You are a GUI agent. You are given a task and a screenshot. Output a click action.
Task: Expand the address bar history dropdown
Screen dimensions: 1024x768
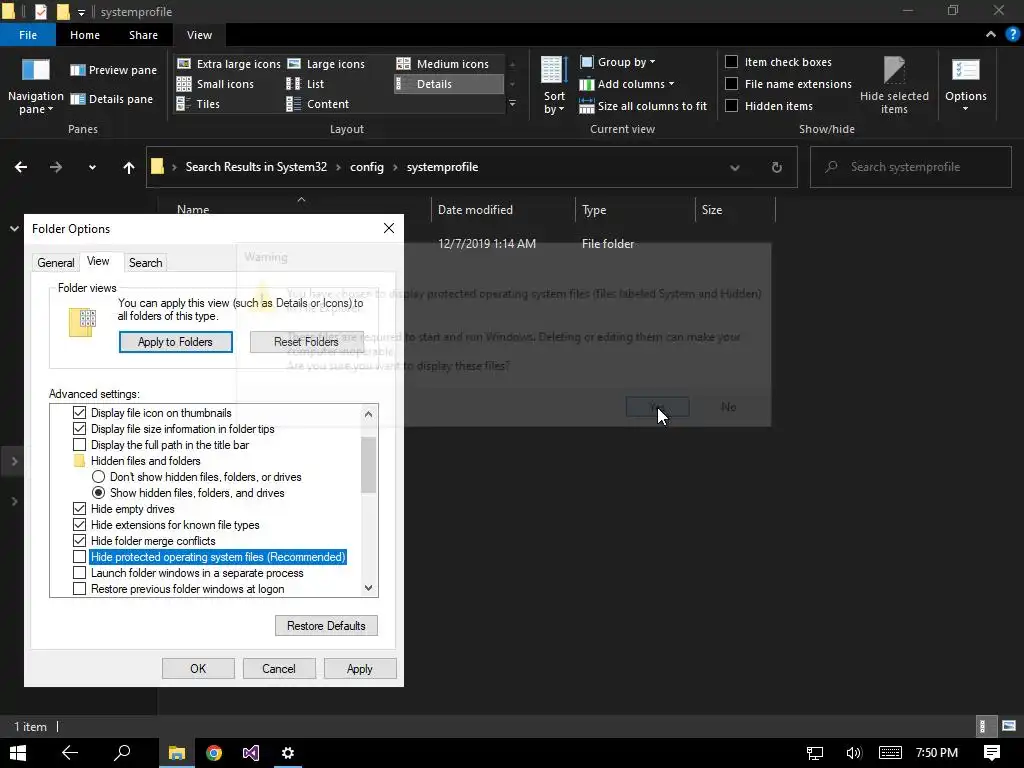click(x=735, y=167)
